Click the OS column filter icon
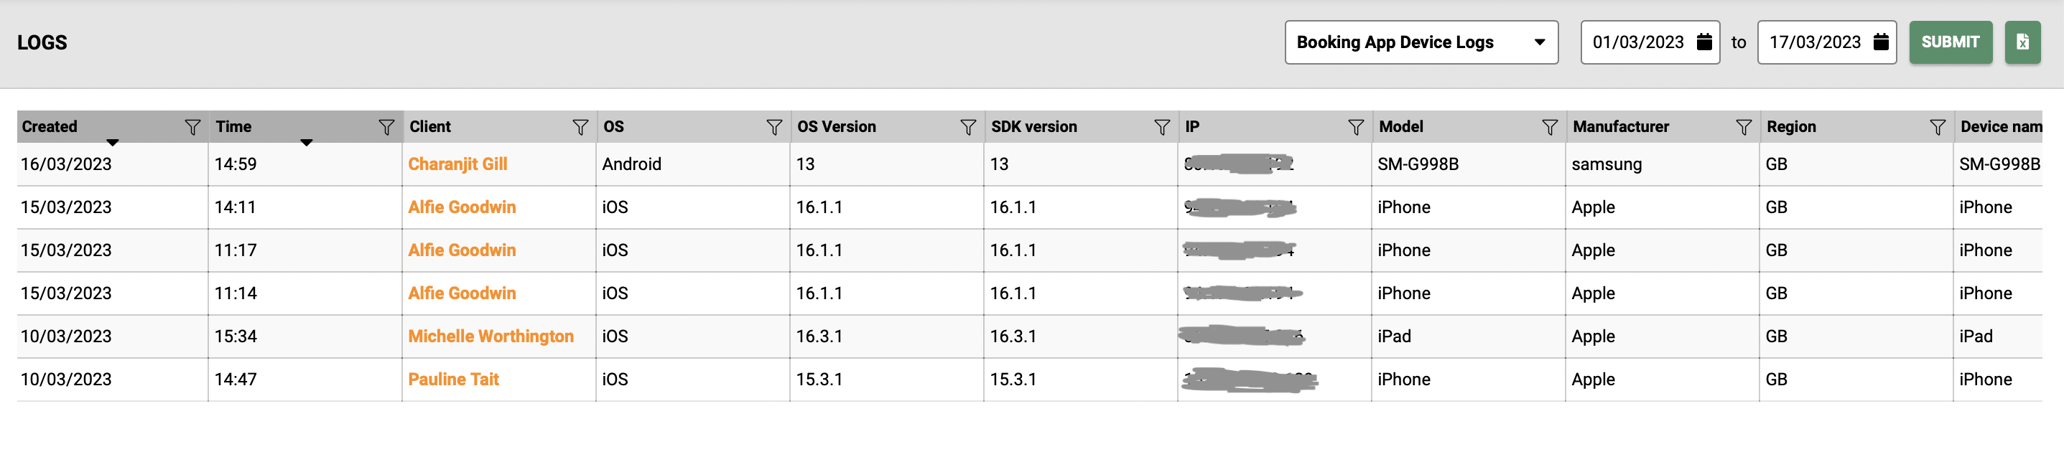Screen dimensions: 2064x452 (x=774, y=127)
